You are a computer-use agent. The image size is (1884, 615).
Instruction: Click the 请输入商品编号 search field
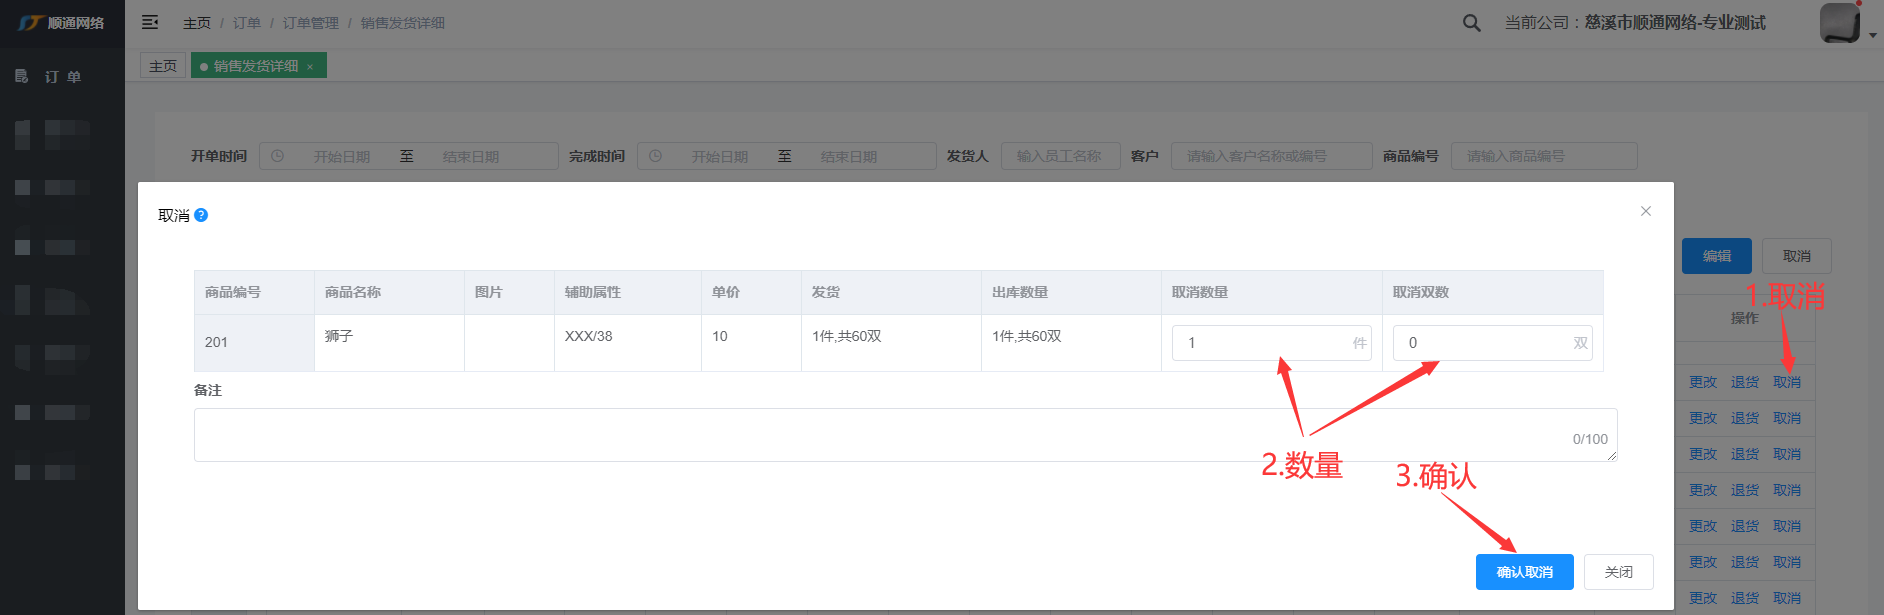[1543, 156]
